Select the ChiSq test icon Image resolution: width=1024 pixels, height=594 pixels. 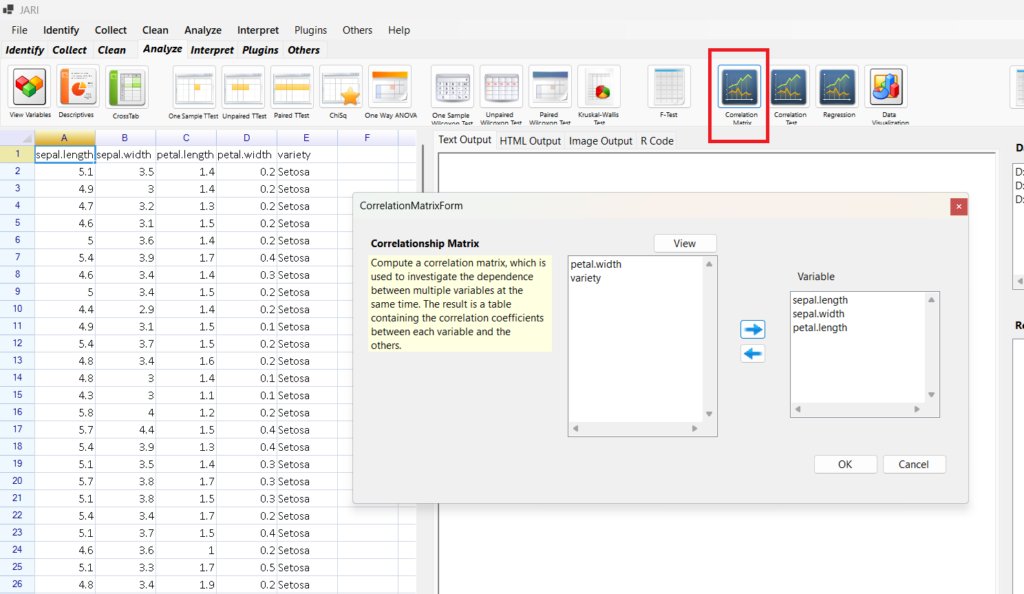point(340,88)
